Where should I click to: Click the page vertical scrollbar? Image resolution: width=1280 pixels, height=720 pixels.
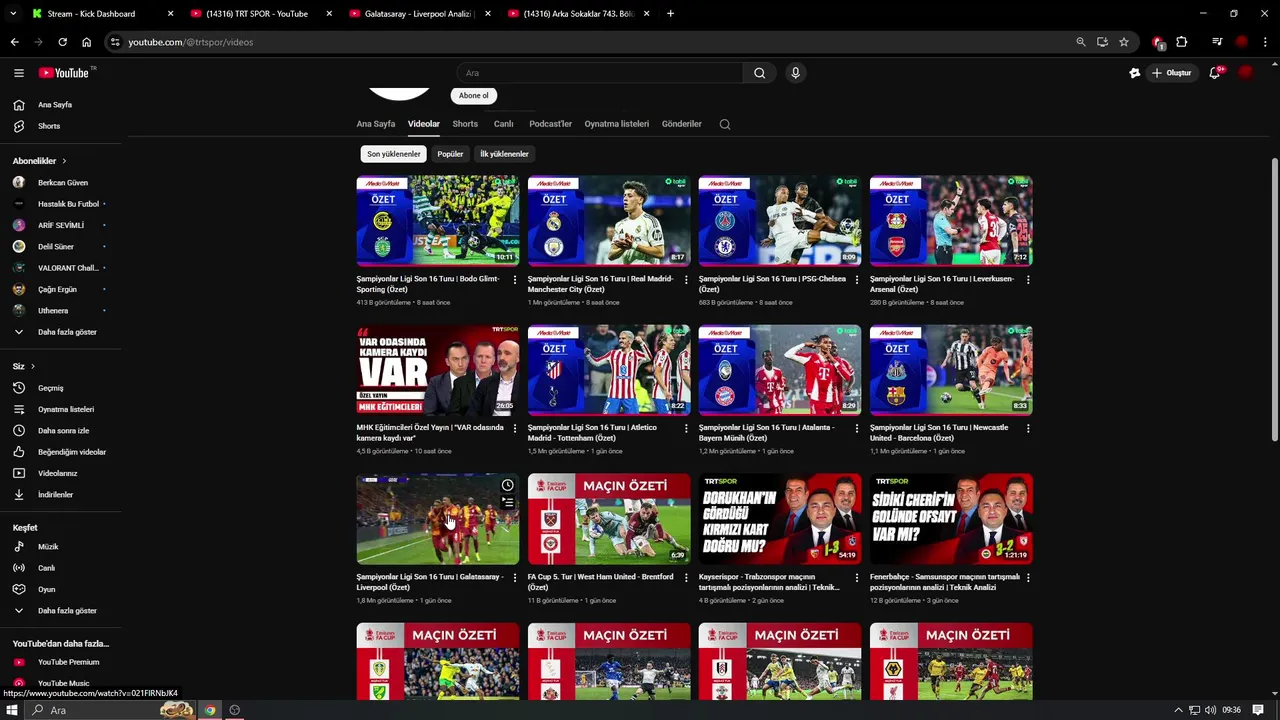coord(1274,300)
